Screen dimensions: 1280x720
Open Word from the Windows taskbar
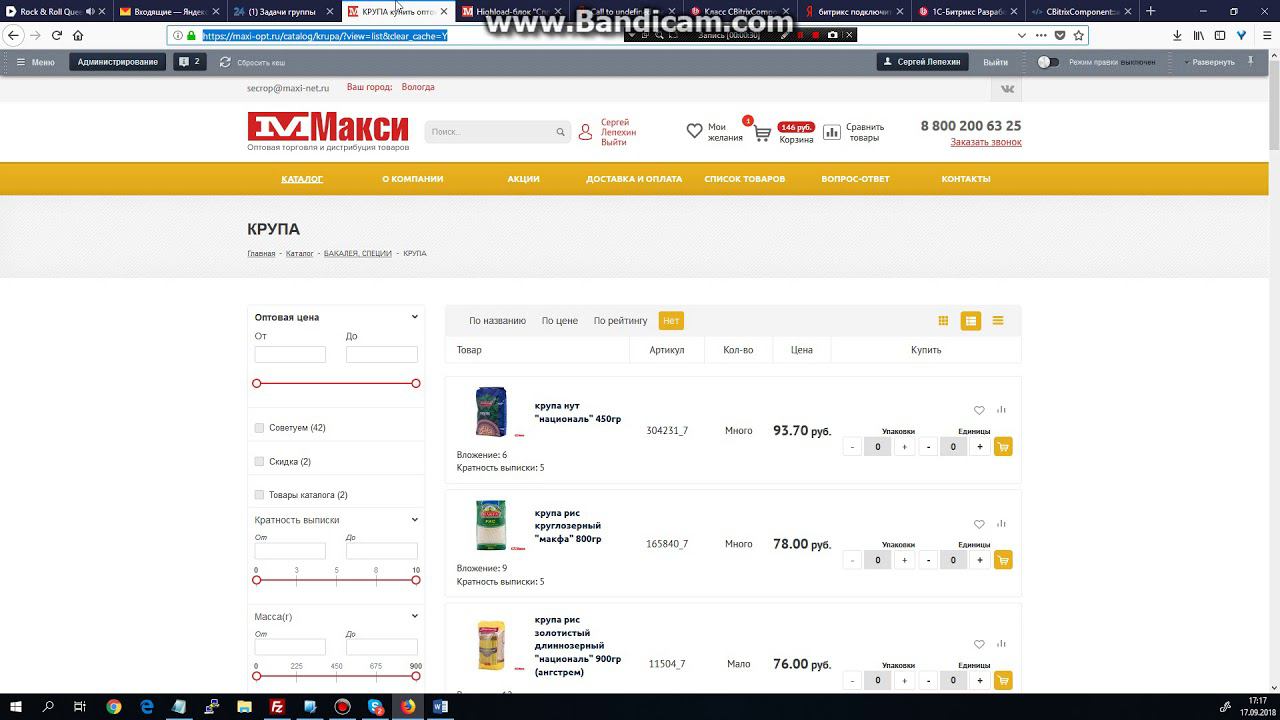441,706
